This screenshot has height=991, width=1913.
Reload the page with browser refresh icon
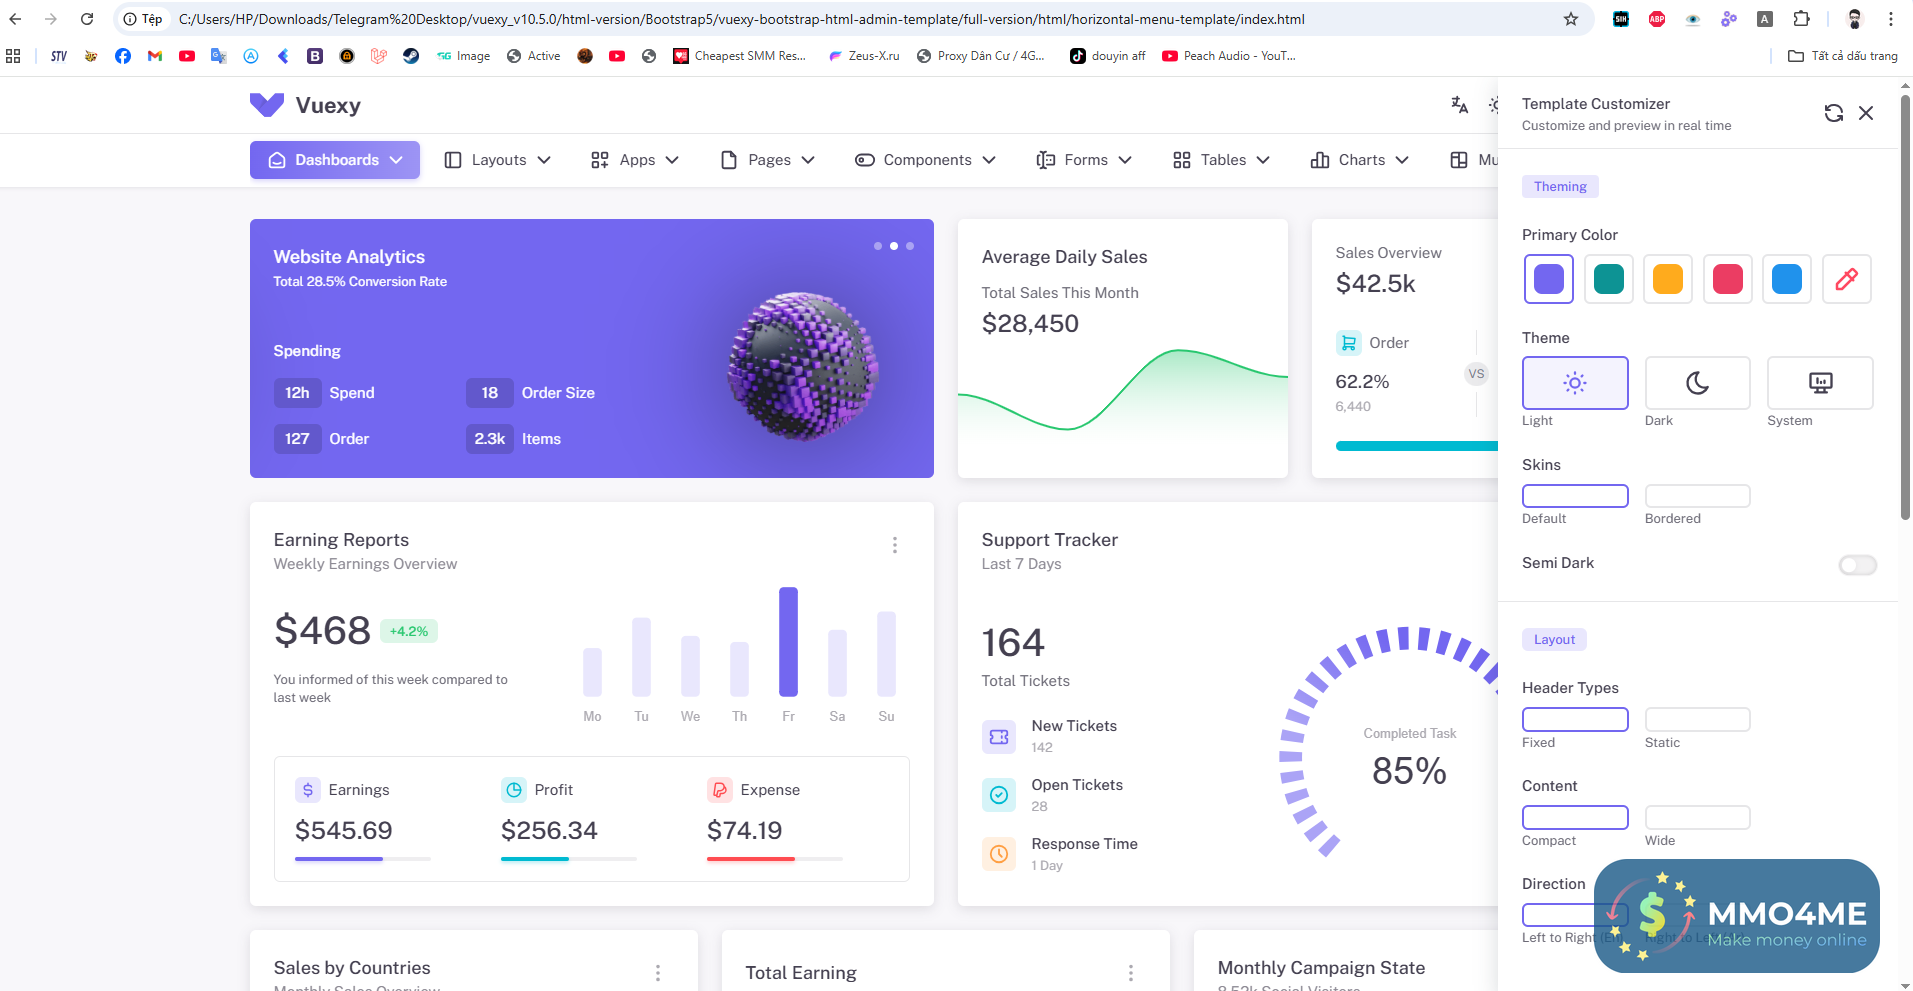87,19
